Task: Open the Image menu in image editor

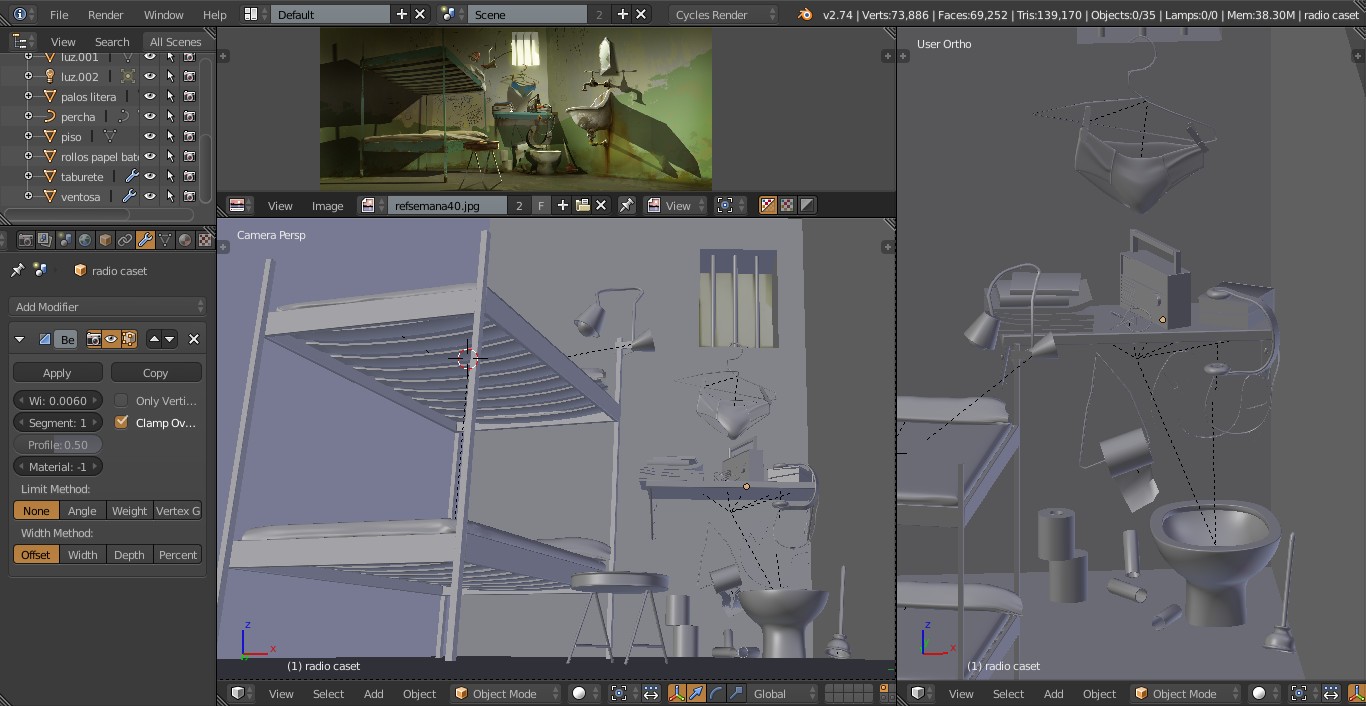Action: coord(327,205)
